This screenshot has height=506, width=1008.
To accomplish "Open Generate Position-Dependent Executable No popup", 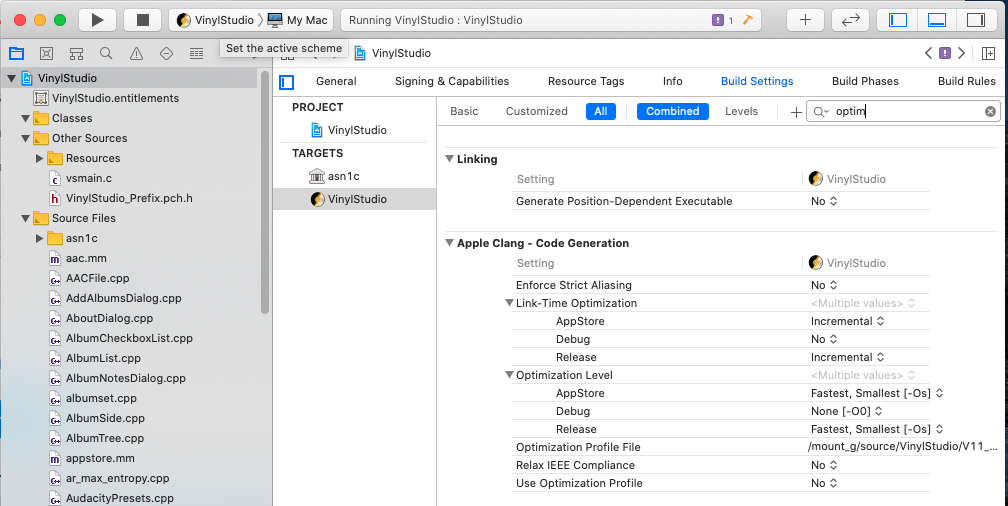I will click(824, 201).
